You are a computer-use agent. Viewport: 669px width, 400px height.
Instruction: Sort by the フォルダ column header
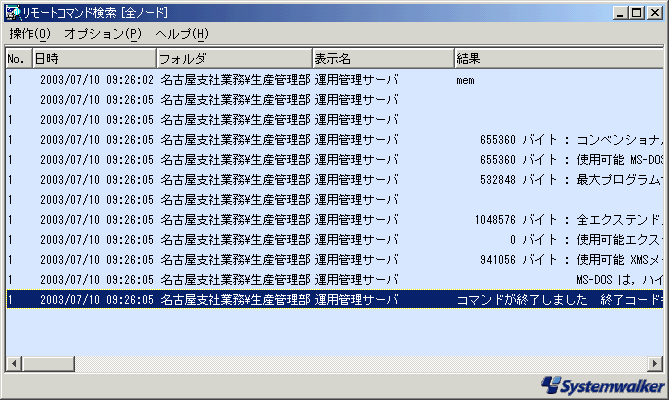[234, 58]
